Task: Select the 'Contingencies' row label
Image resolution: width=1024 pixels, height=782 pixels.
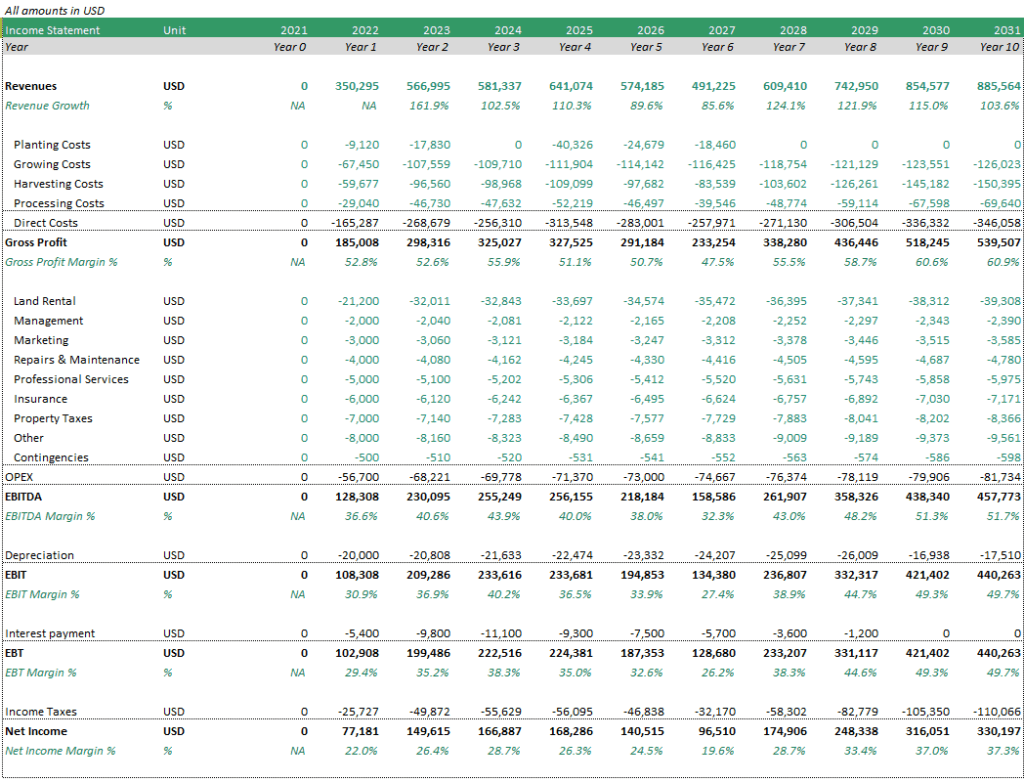Action: coord(51,458)
